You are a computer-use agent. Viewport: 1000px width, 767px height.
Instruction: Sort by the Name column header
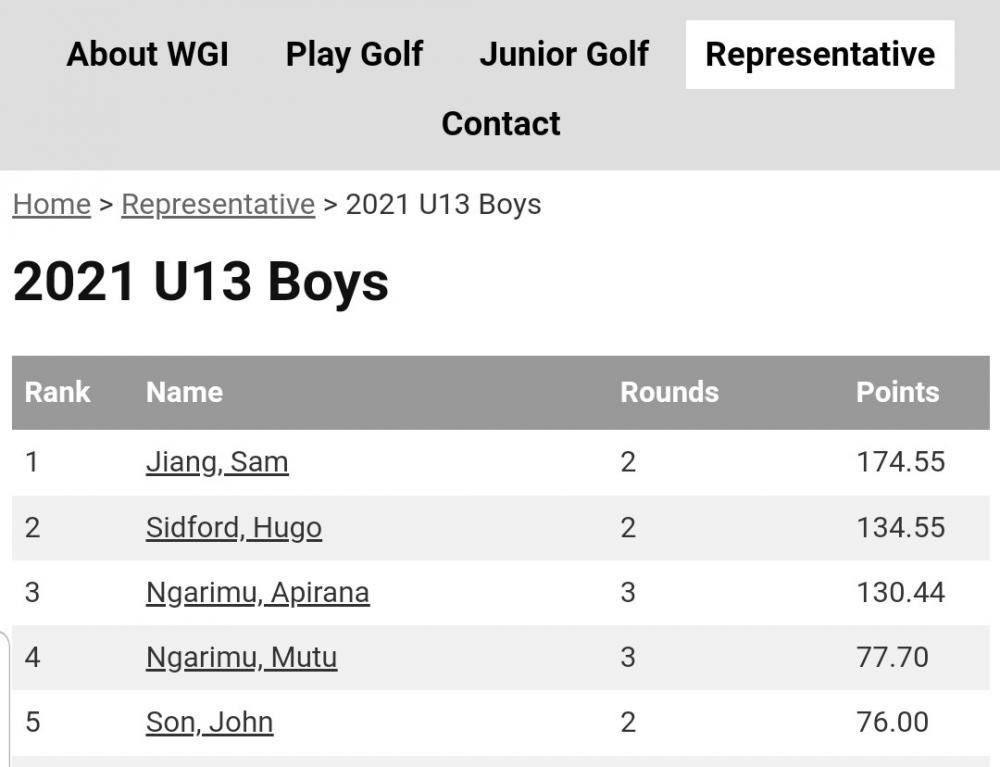184,392
